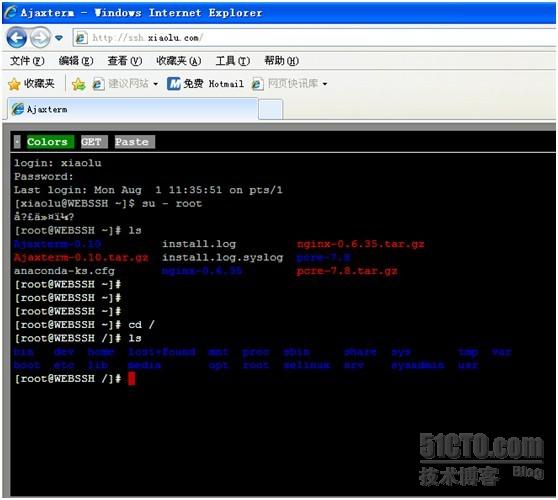The height and width of the screenshot is (500, 558).
Task: Click the Last login line text
Action: coord(148,190)
